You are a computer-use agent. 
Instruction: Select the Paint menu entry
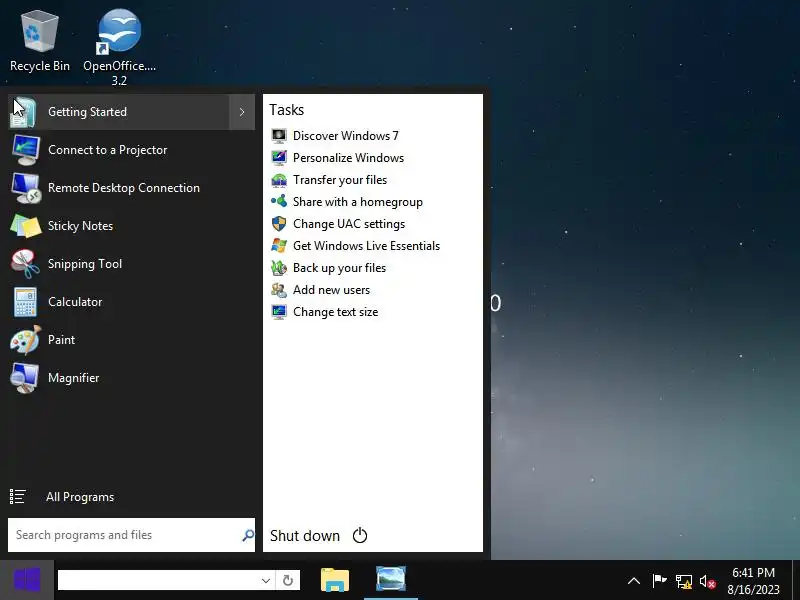point(131,340)
